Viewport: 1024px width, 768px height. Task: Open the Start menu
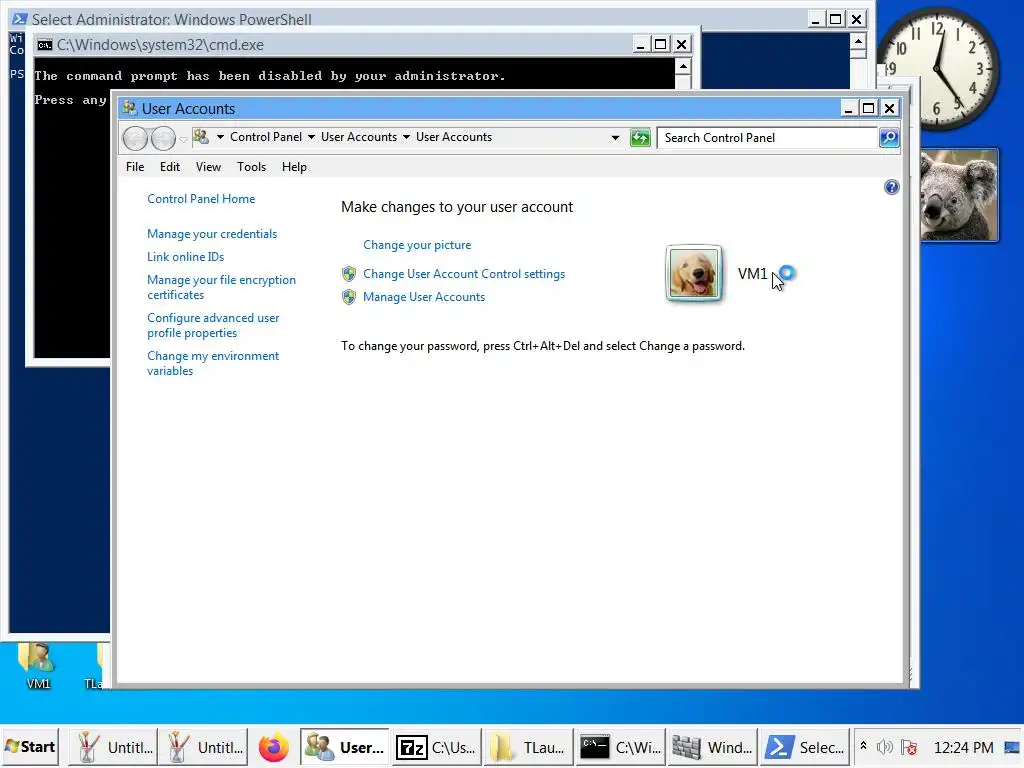point(30,746)
